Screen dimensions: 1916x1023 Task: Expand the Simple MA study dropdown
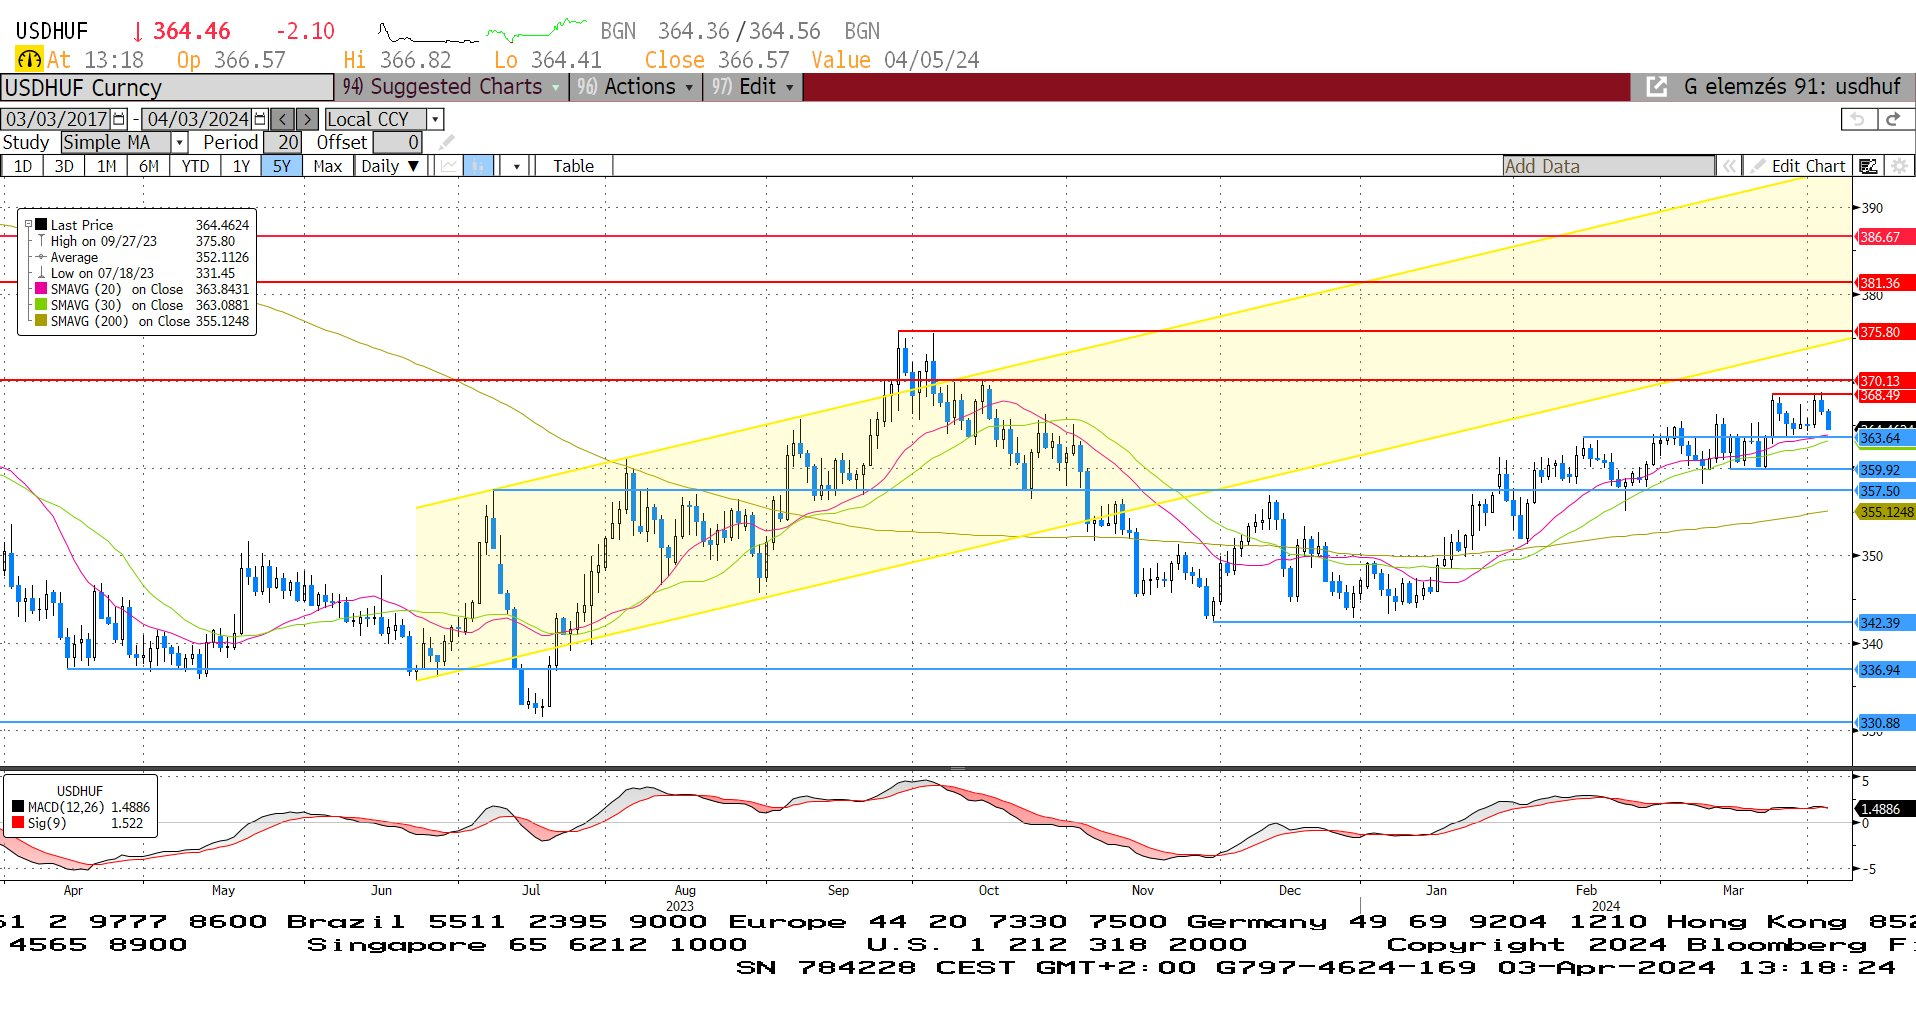tap(180, 142)
